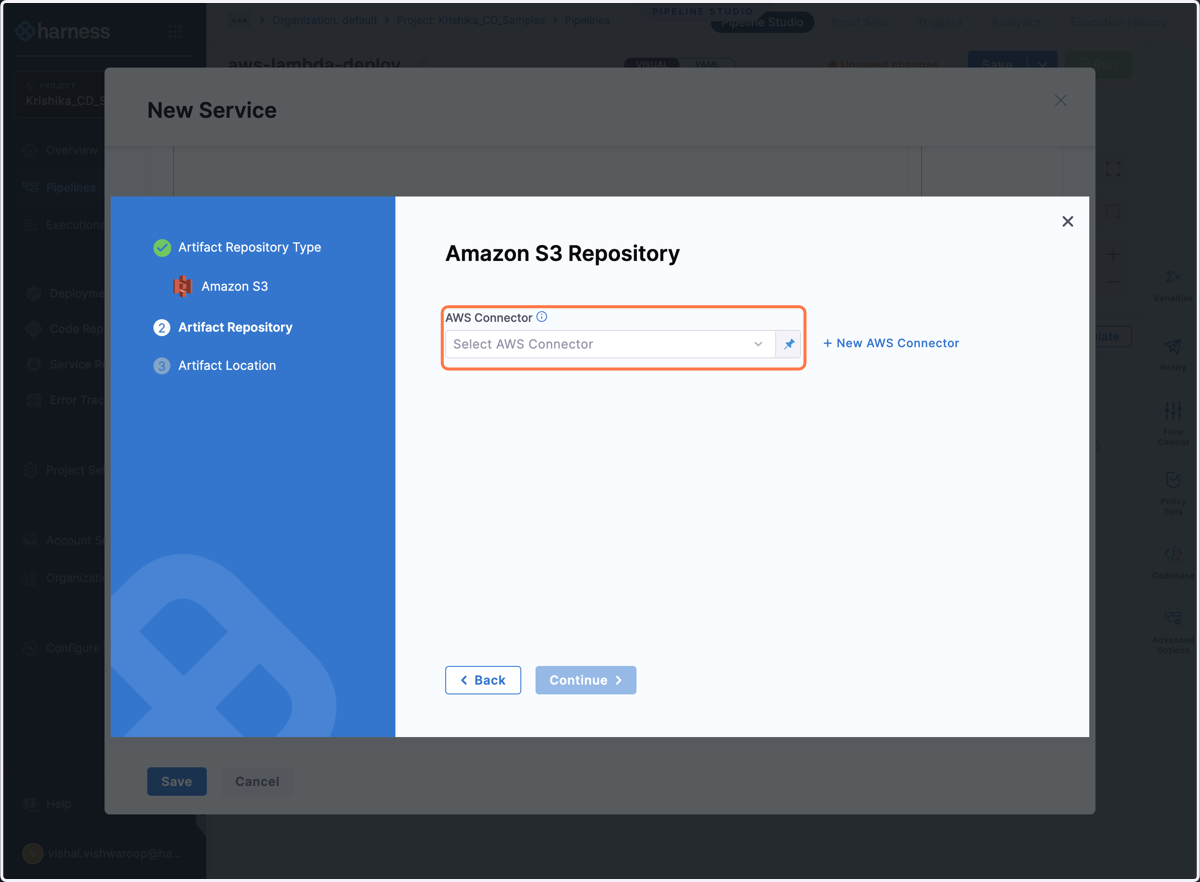Click the pipeline Save button in header
The width and height of the screenshot is (1200, 882).
pyautogui.click(x=997, y=65)
